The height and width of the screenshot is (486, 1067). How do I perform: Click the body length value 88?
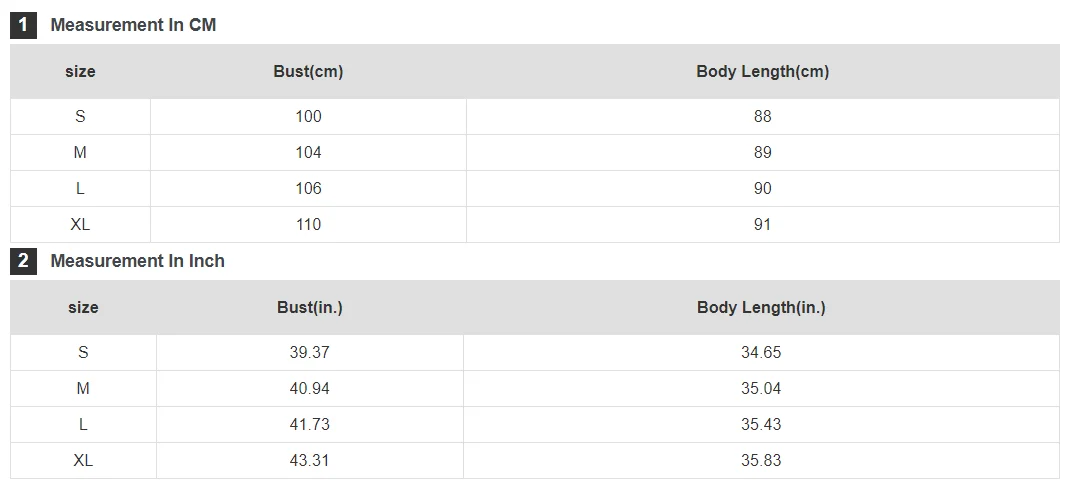pyautogui.click(x=763, y=117)
